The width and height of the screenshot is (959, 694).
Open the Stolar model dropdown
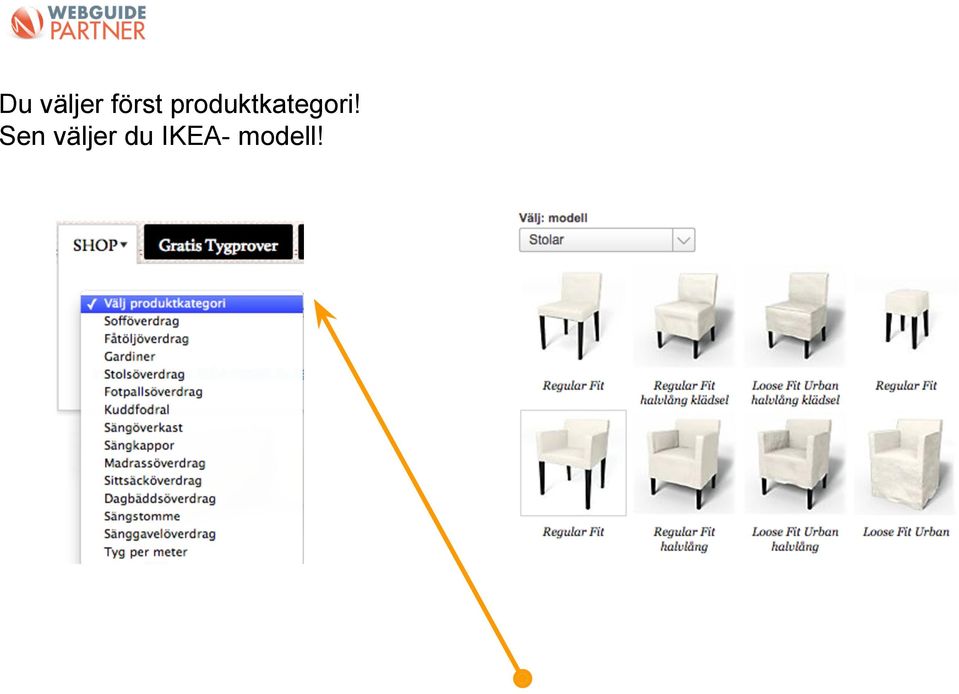tap(607, 240)
